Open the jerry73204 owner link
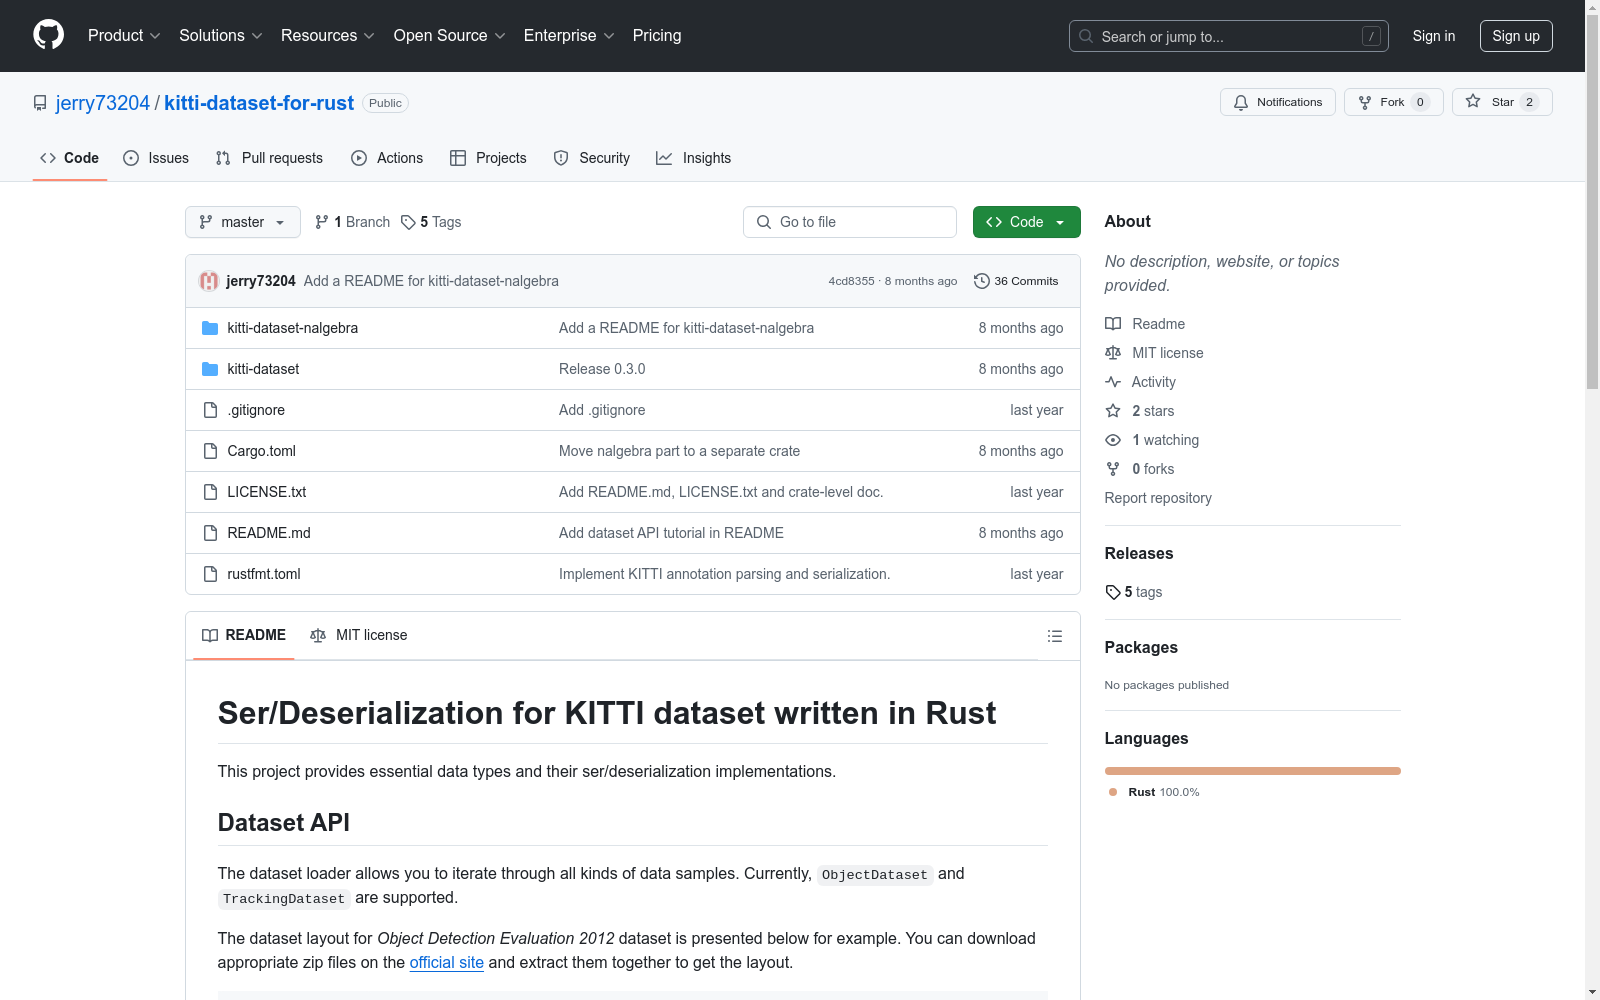The height and width of the screenshot is (1000, 1600). coord(103,103)
